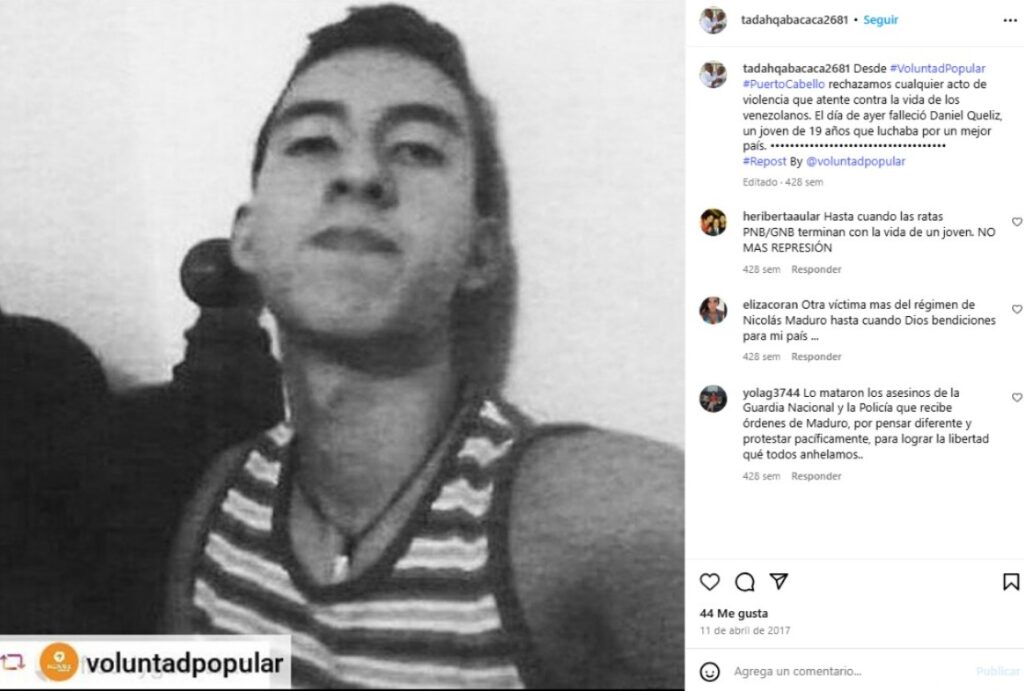This screenshot has height=691, width=1024.
Task: Share the post via the paper plane icon
Action: pos(778,581)
